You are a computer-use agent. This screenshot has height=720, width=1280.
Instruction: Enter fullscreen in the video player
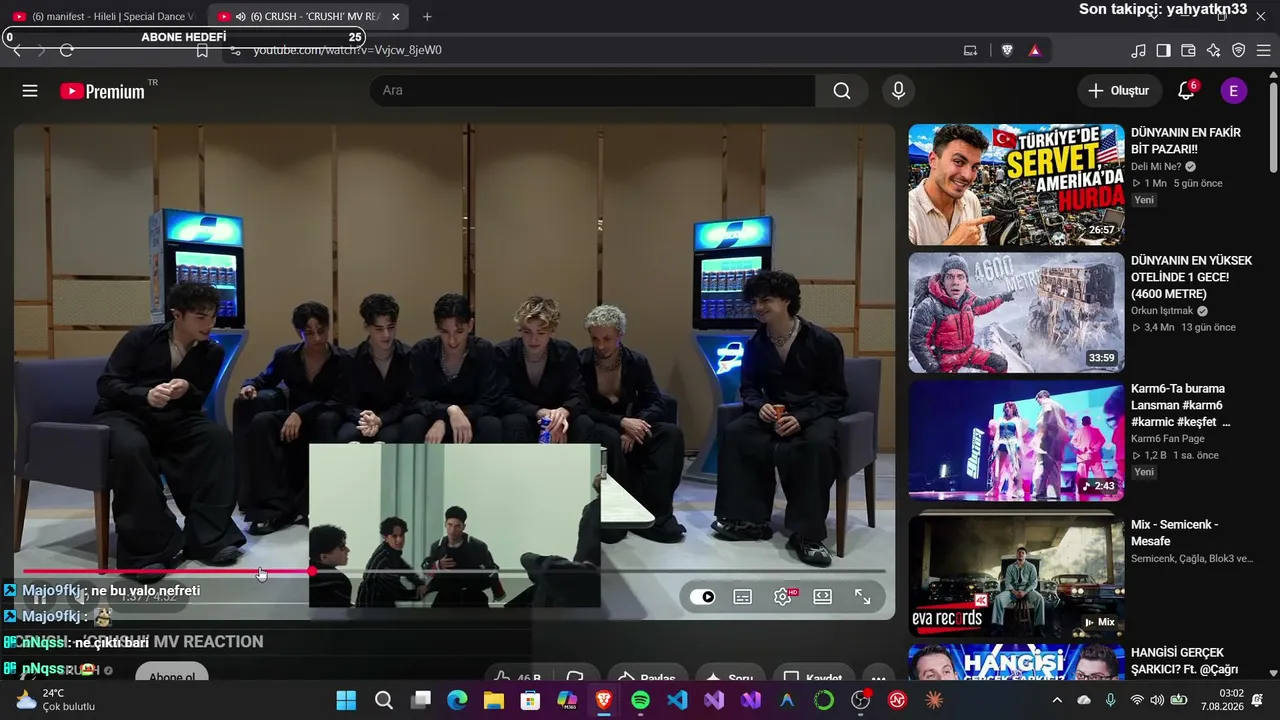click(x=862, y=597)
